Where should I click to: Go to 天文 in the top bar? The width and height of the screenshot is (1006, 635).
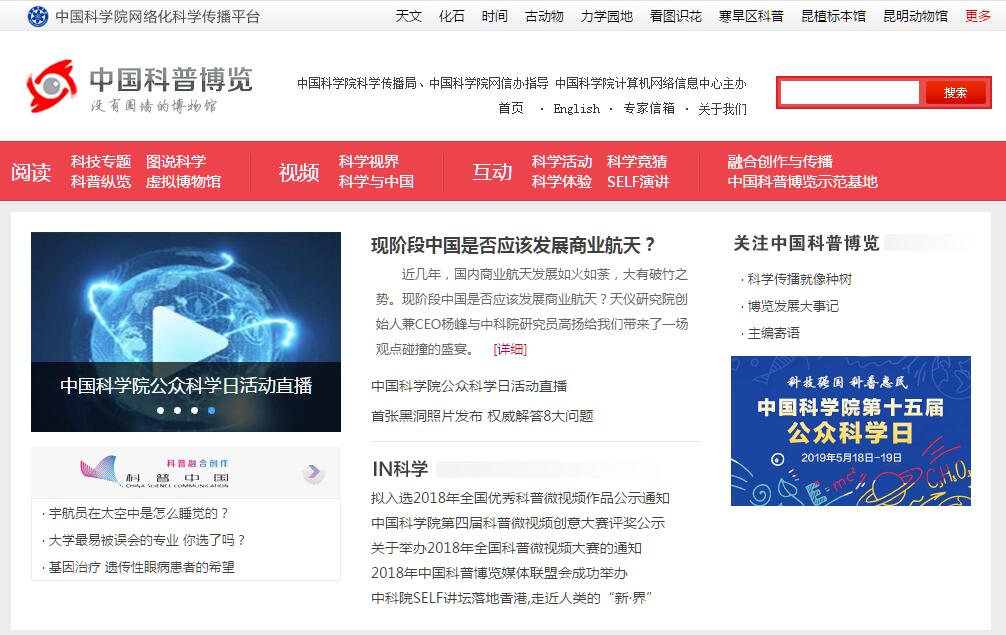(x=408, y=16)
